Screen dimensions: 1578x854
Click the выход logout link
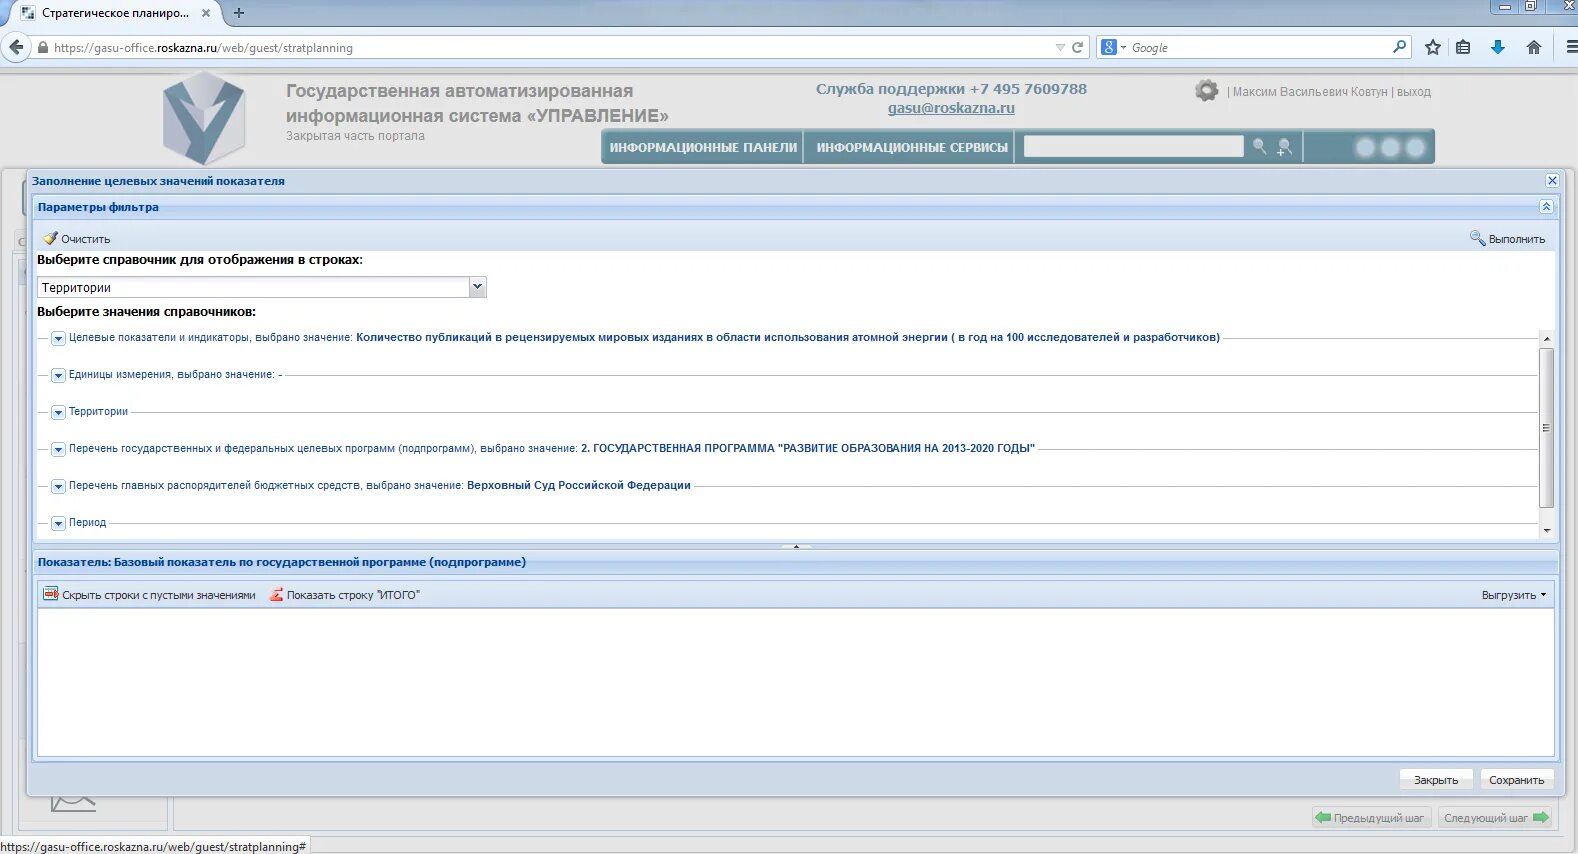coord(1414,92)
